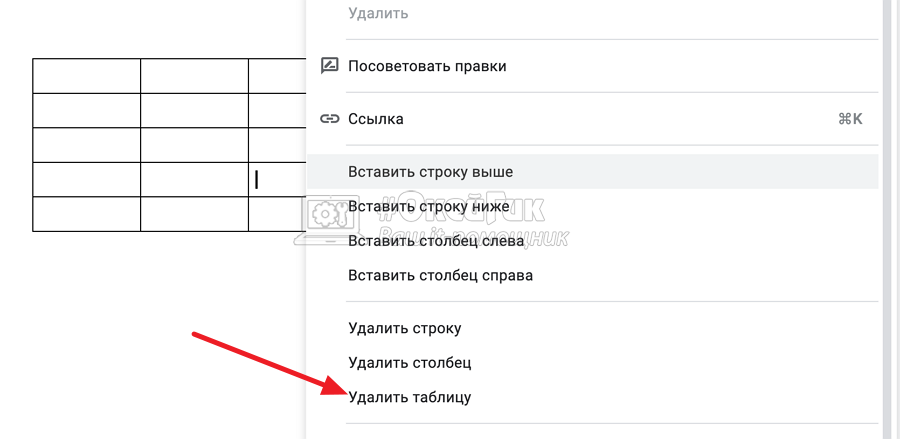Click first column cell in third row
The width and height of the screenshot is (900, 439).
point(86,145)
